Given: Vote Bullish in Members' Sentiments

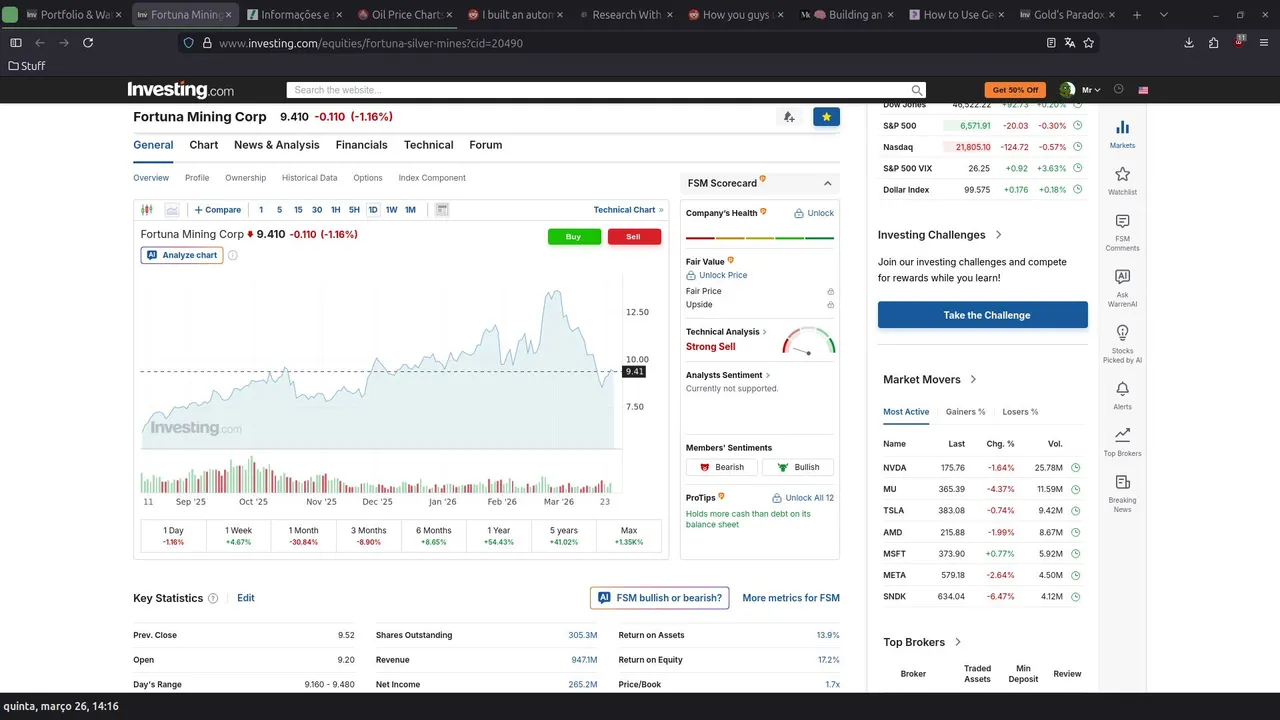Looking at the screenshot, I should click(798, 467).
